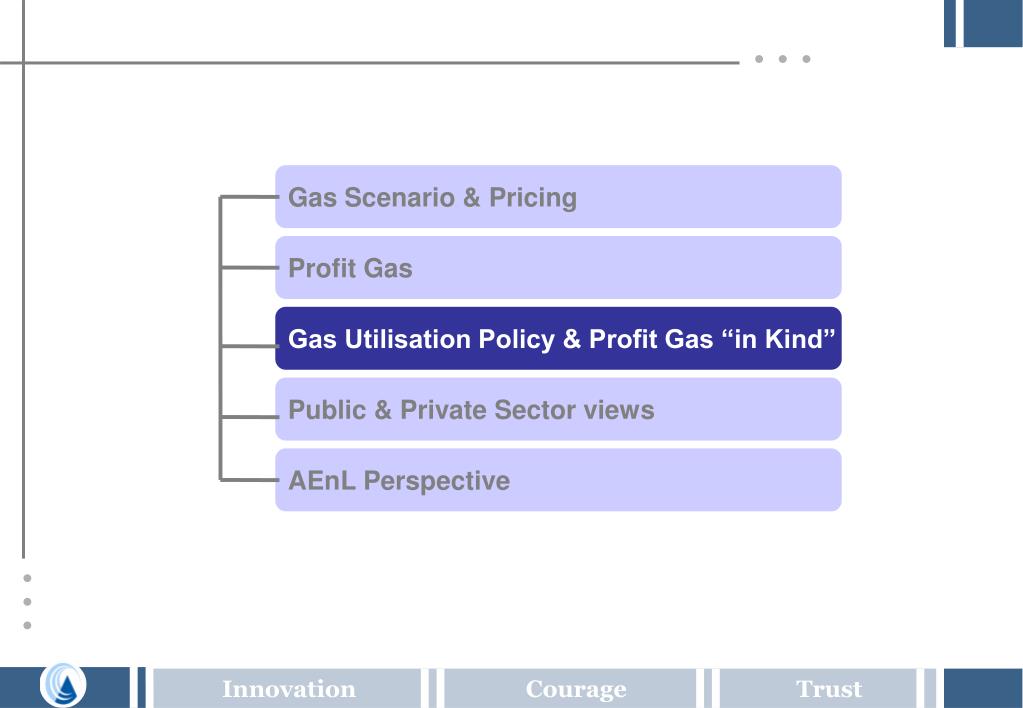Click the last dot of the top-right trio
This screenshot has height=708, width=1023.
click(x=806, y=59)
